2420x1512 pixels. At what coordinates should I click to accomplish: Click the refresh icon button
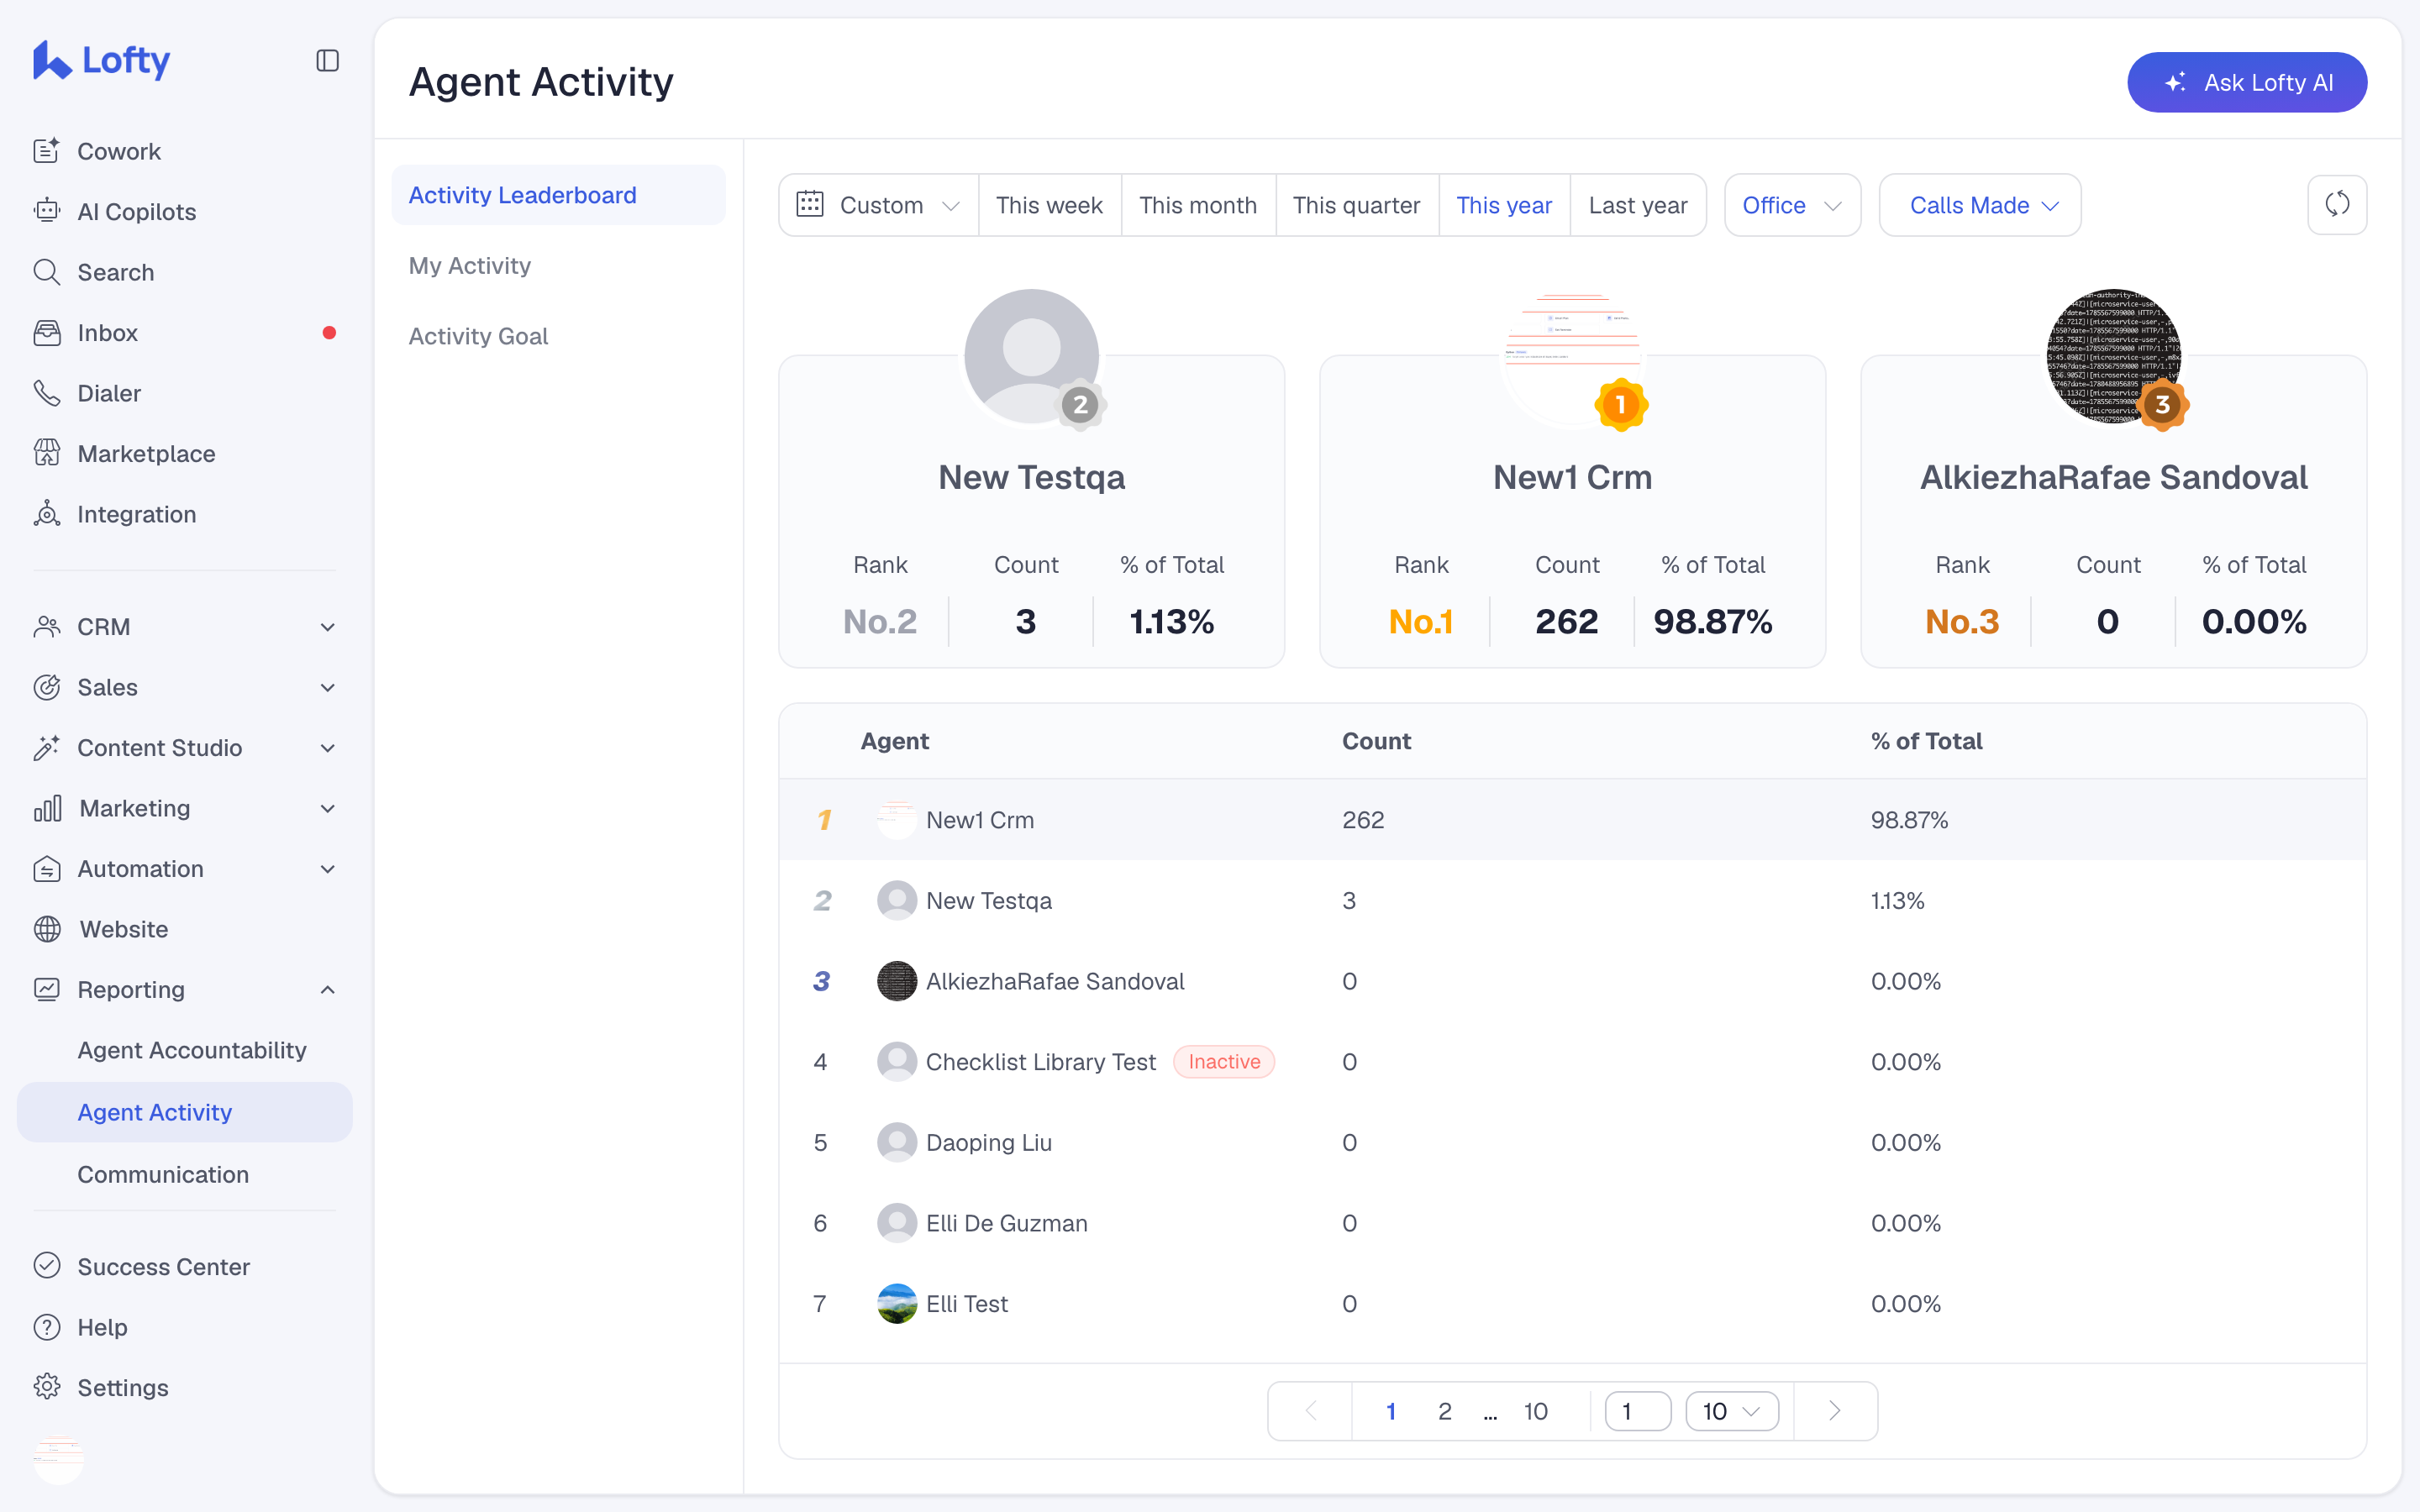point(2337,205)
